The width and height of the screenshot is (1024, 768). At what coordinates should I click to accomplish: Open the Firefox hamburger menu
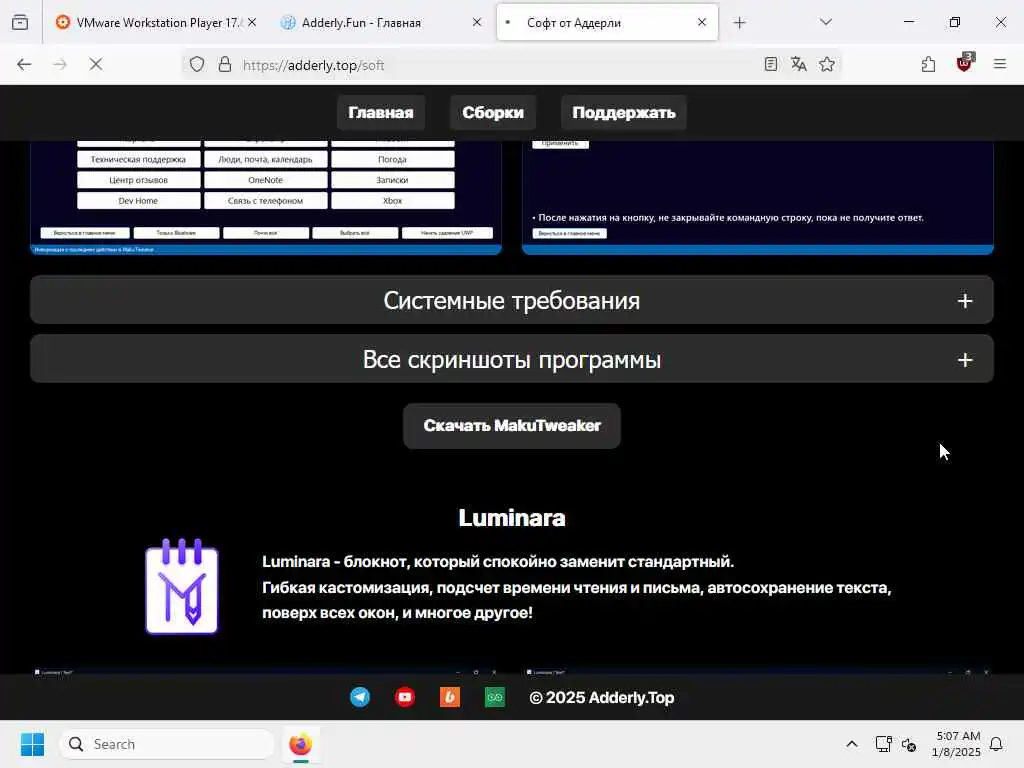pyautogui.click(x=1000, y=65)
